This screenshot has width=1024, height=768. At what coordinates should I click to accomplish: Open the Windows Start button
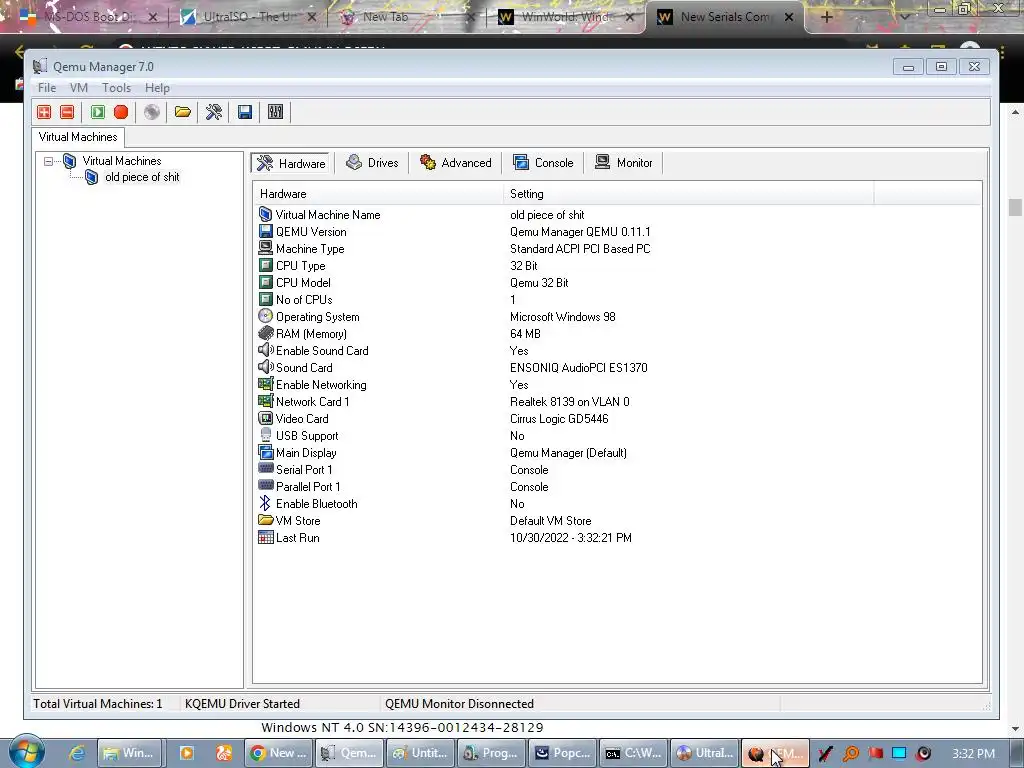(27, 752)
